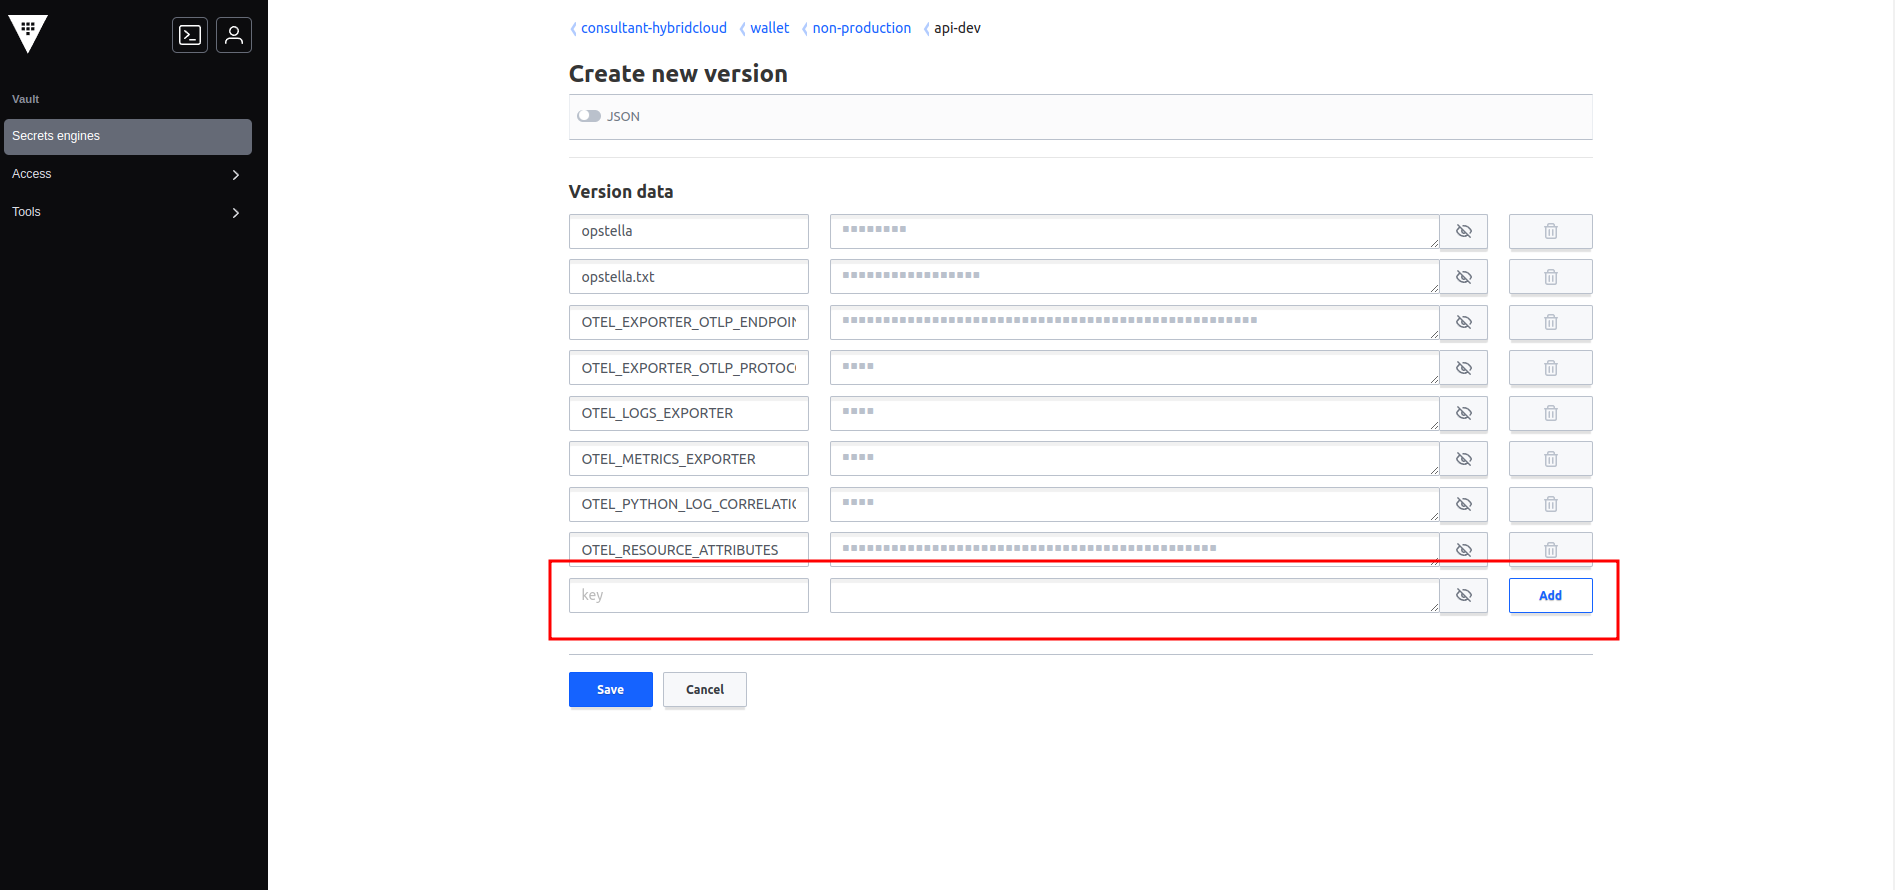Edit the opstella.txt key name field
Viewport: 1895px width, 890px height.
[x=688, y=277]
